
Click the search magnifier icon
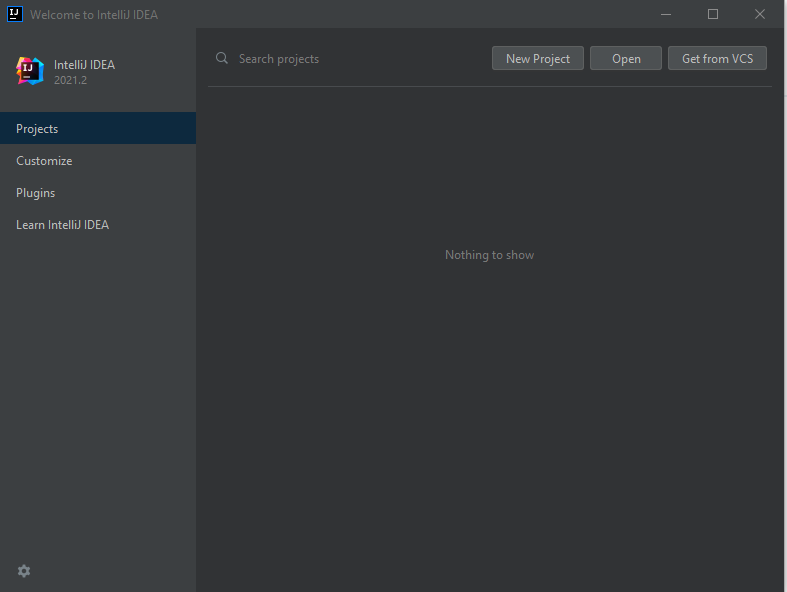pos(222,59)
